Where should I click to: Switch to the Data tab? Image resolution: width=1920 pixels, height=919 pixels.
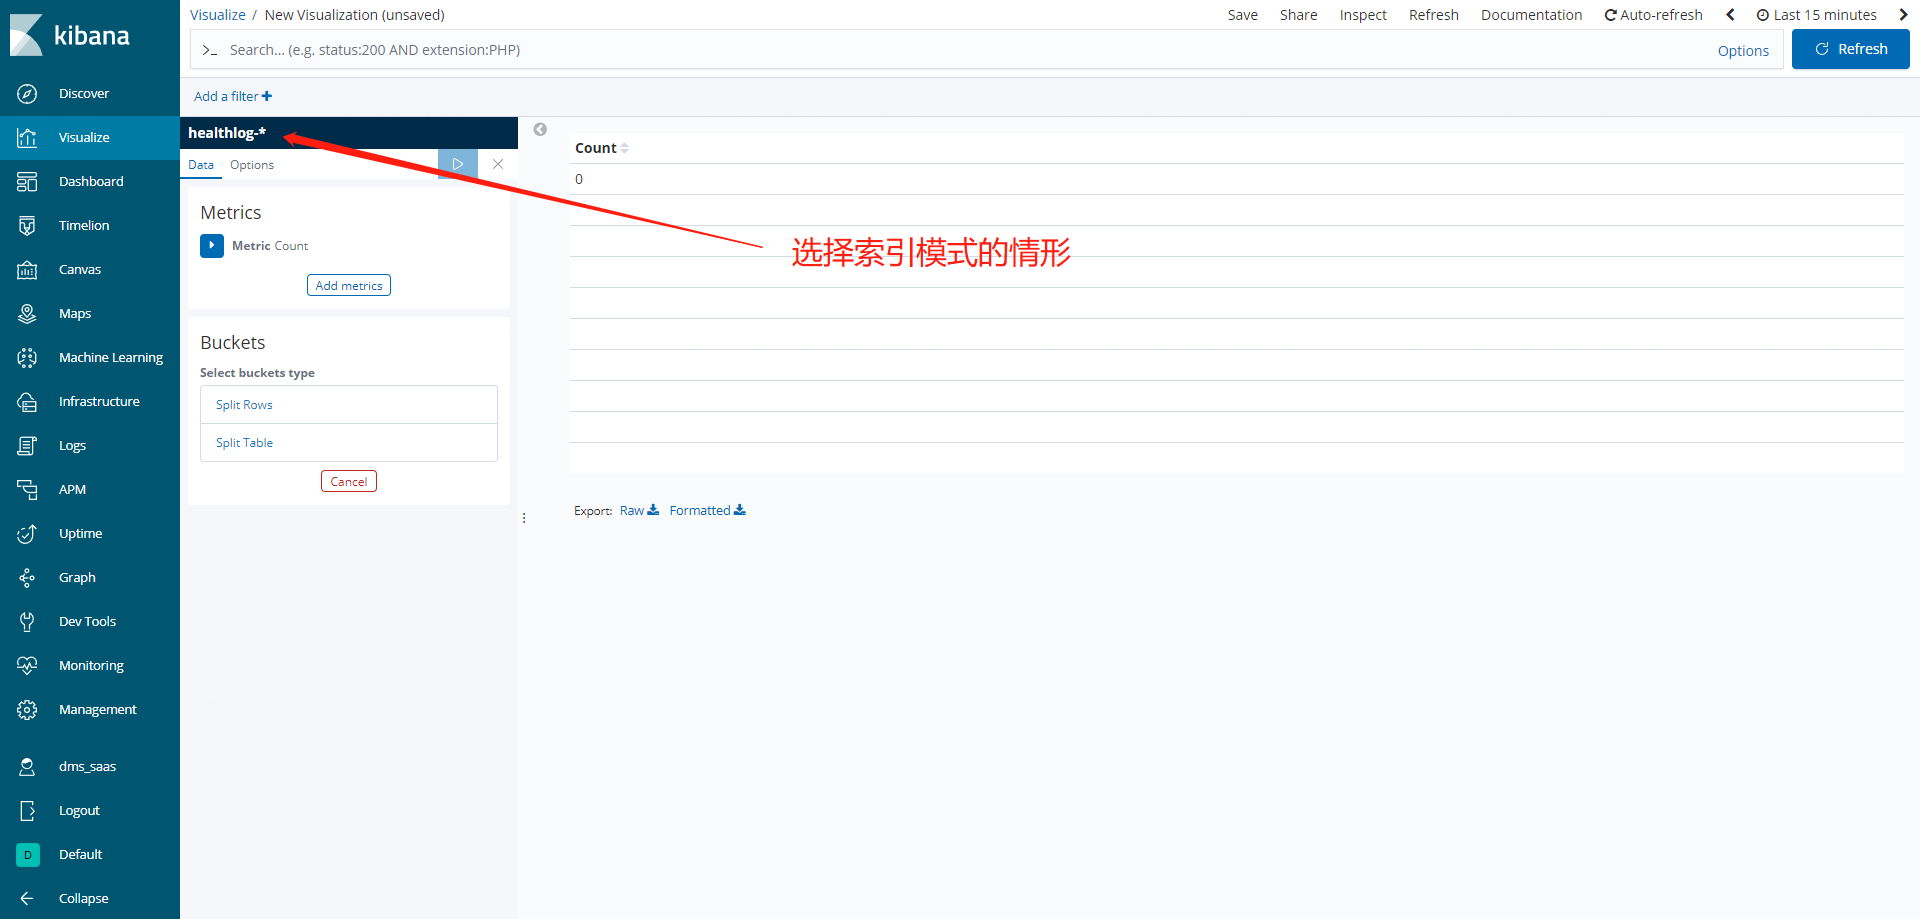[x=201, y=165]
